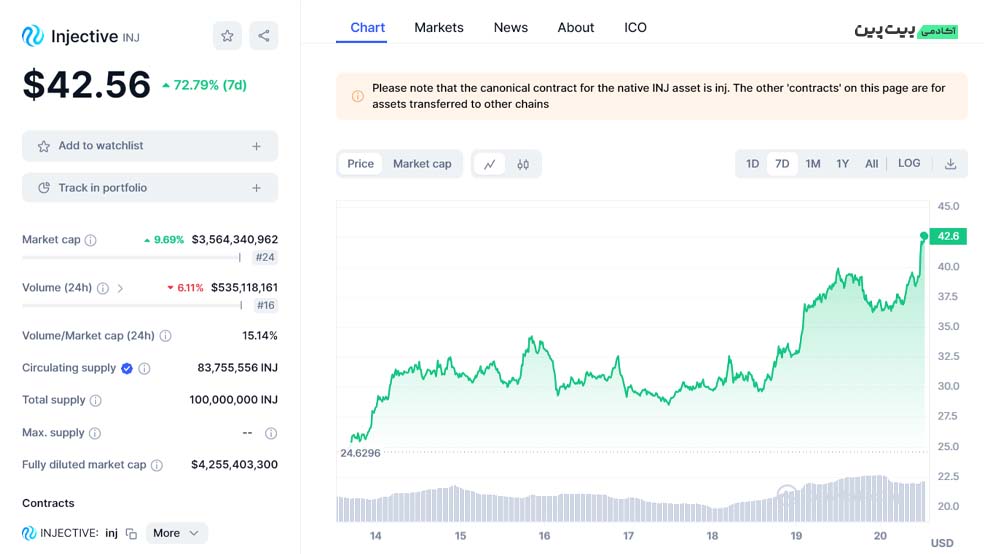Expand Add to watchlist with plus
This screenshot has height=554, width=984.
coord(256,146)
